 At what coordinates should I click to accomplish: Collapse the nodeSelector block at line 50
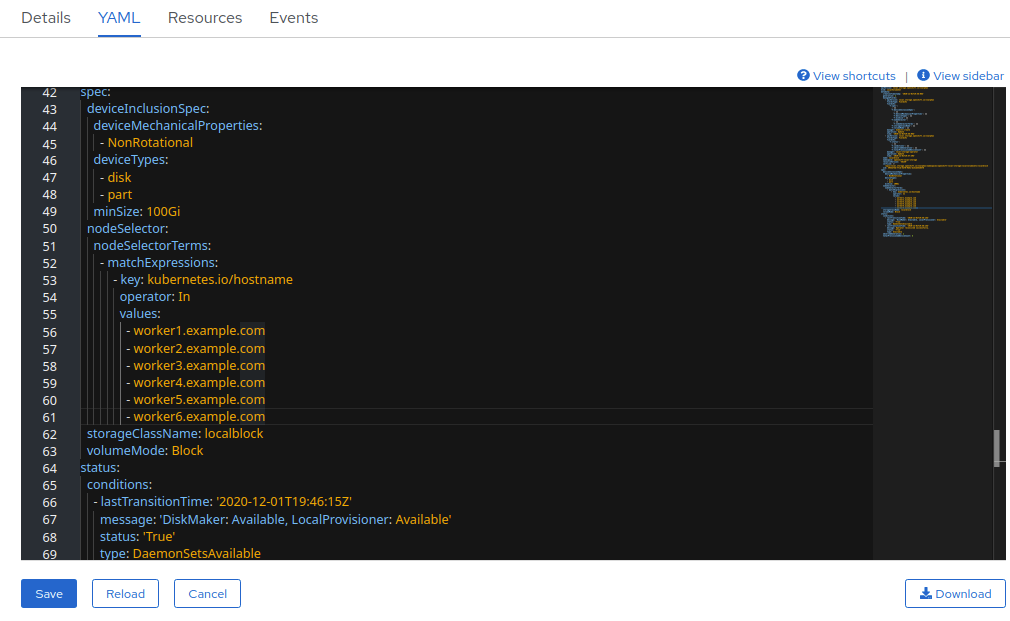tap(71, 229)
